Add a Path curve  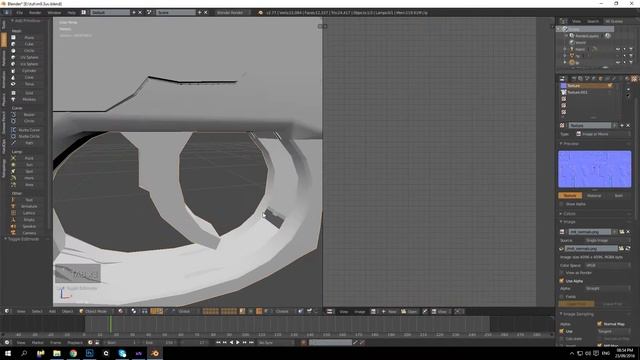point(27,143)
